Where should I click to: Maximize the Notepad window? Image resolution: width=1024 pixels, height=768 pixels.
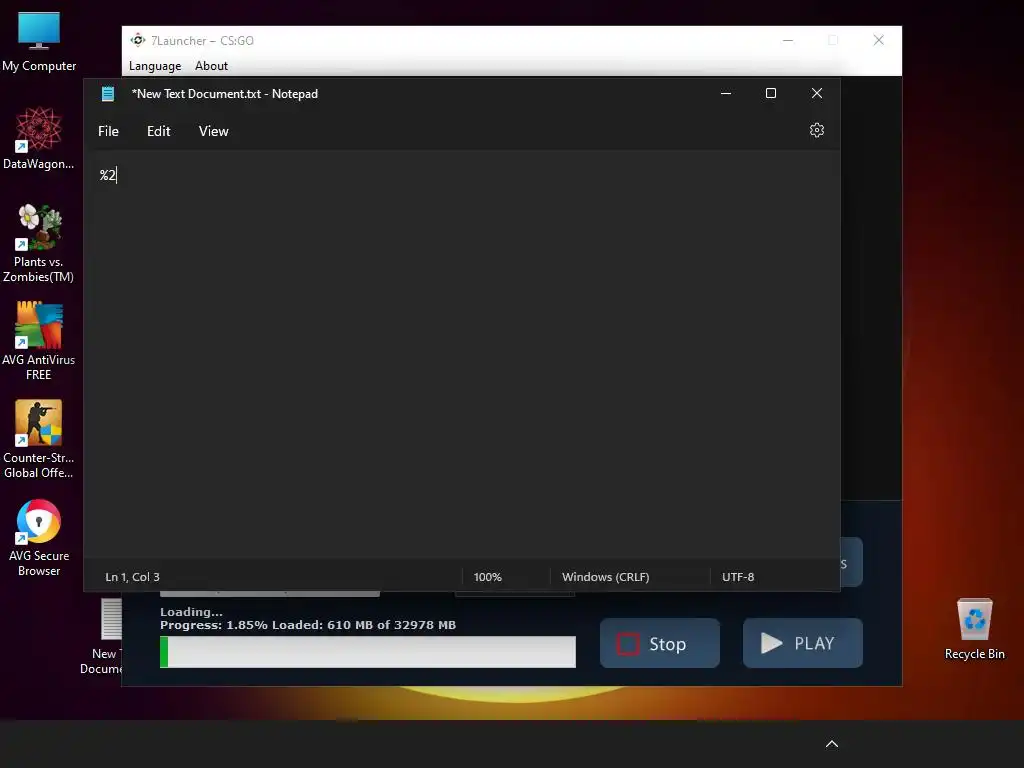pyautogui.click(x=771, y=93)
